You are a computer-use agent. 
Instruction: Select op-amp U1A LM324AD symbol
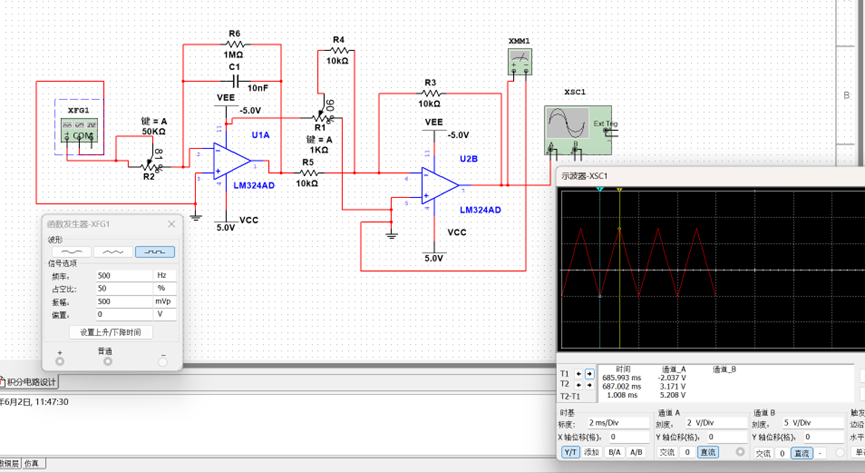(232, 161)
